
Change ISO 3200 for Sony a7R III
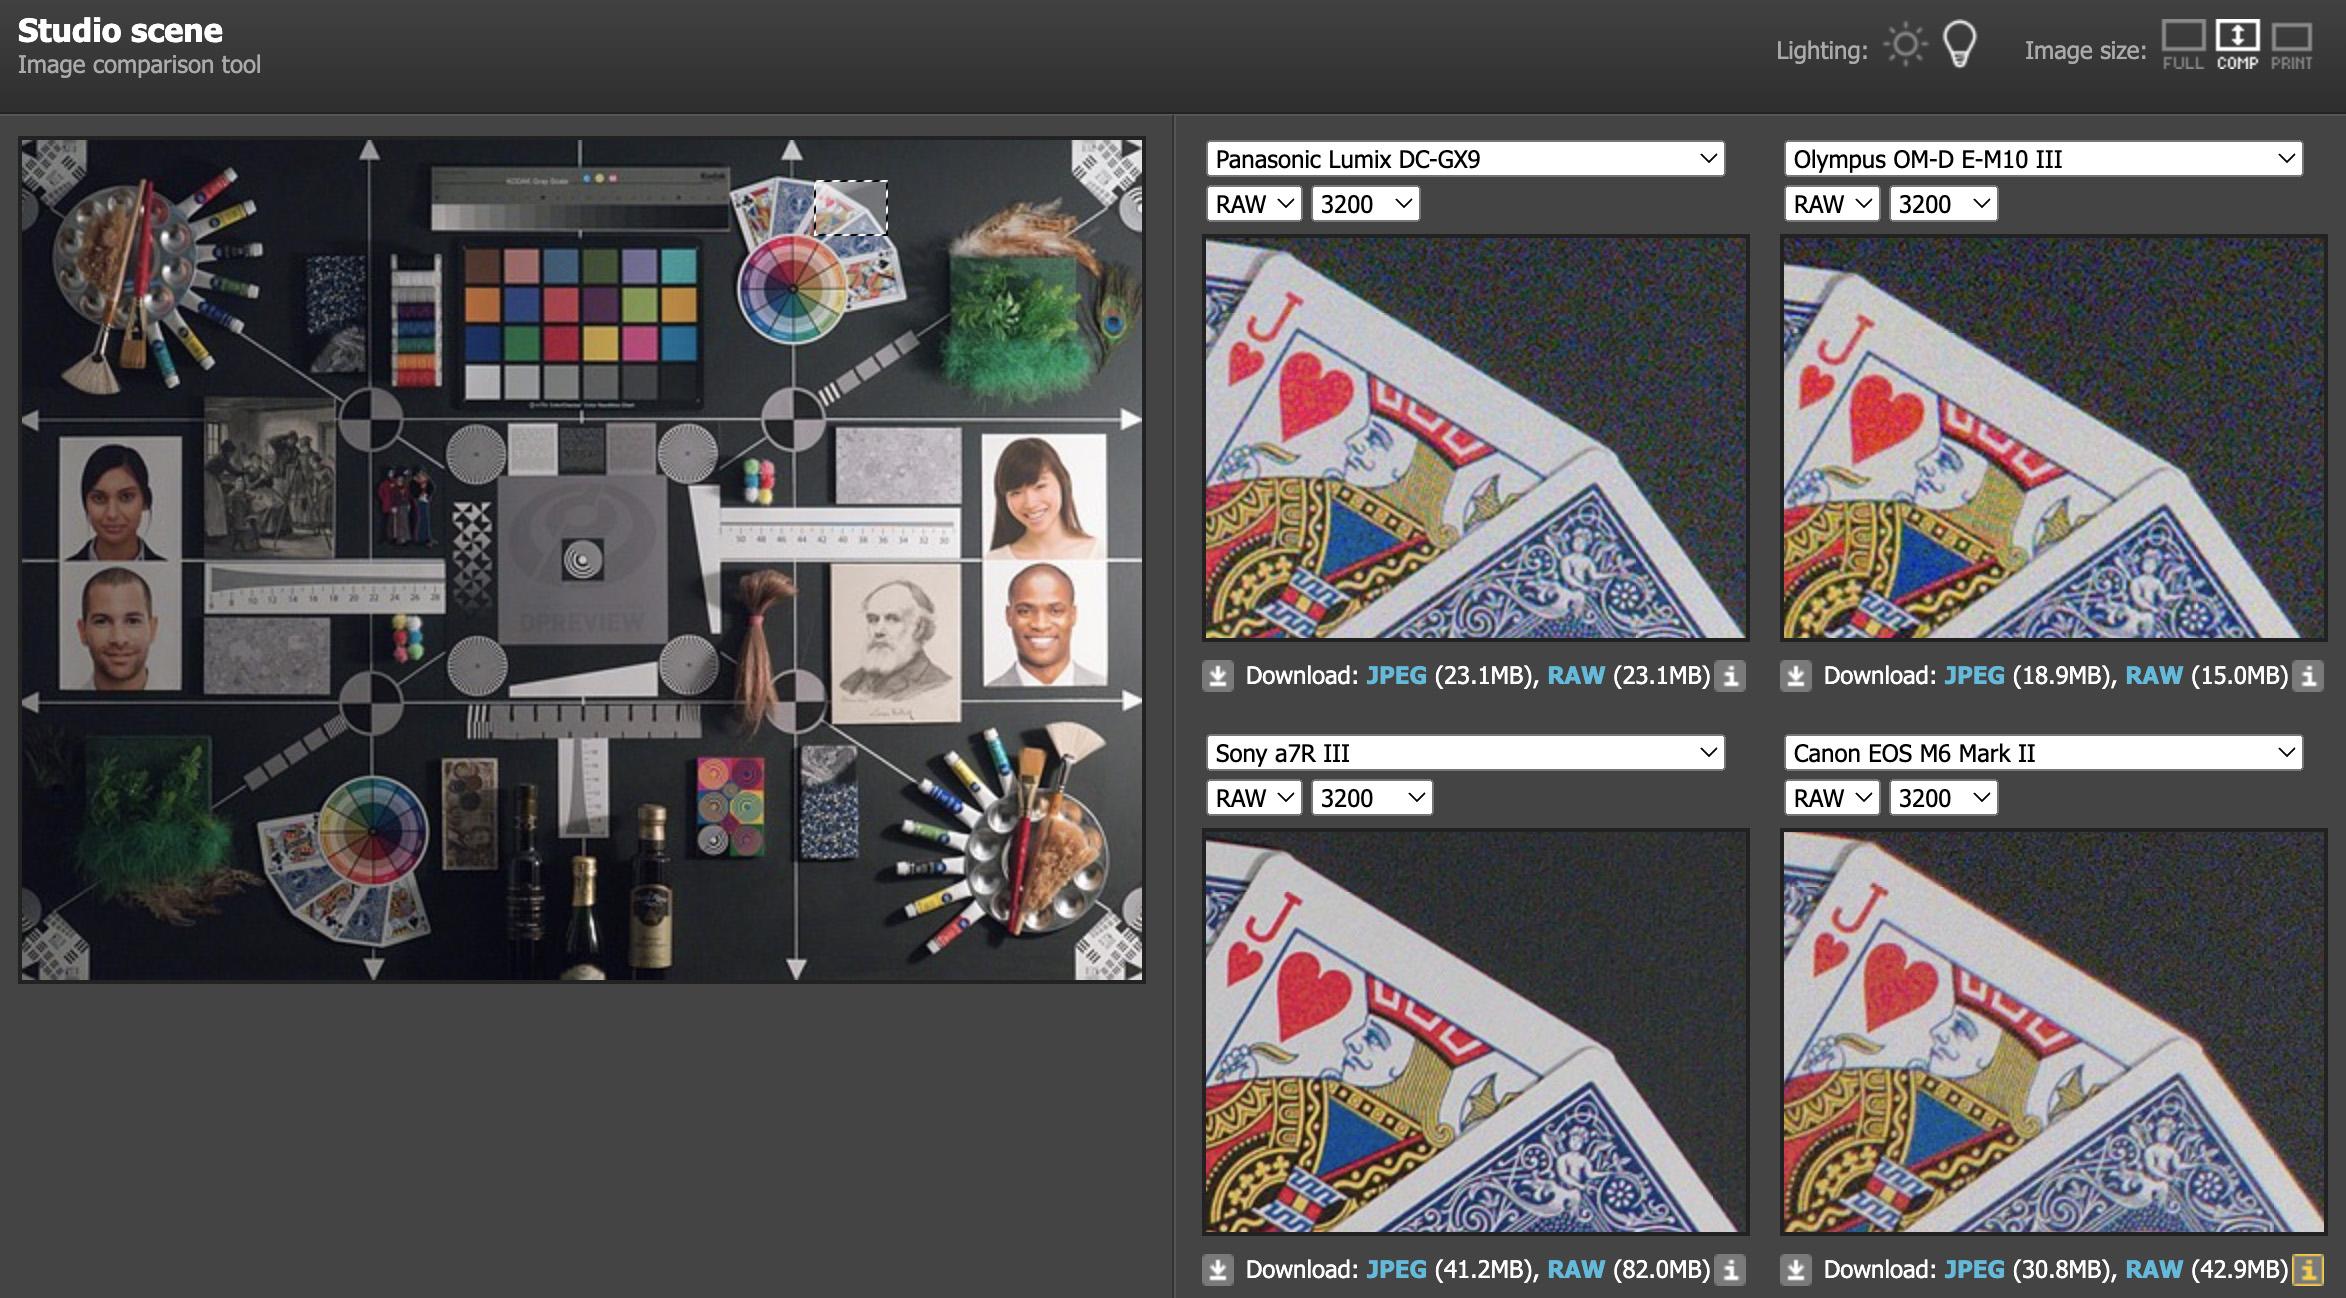[1372, 798]
